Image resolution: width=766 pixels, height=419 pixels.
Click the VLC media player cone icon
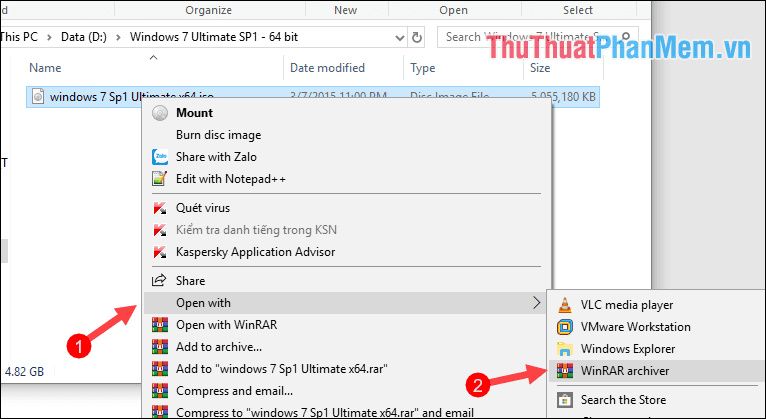point(564,305)
